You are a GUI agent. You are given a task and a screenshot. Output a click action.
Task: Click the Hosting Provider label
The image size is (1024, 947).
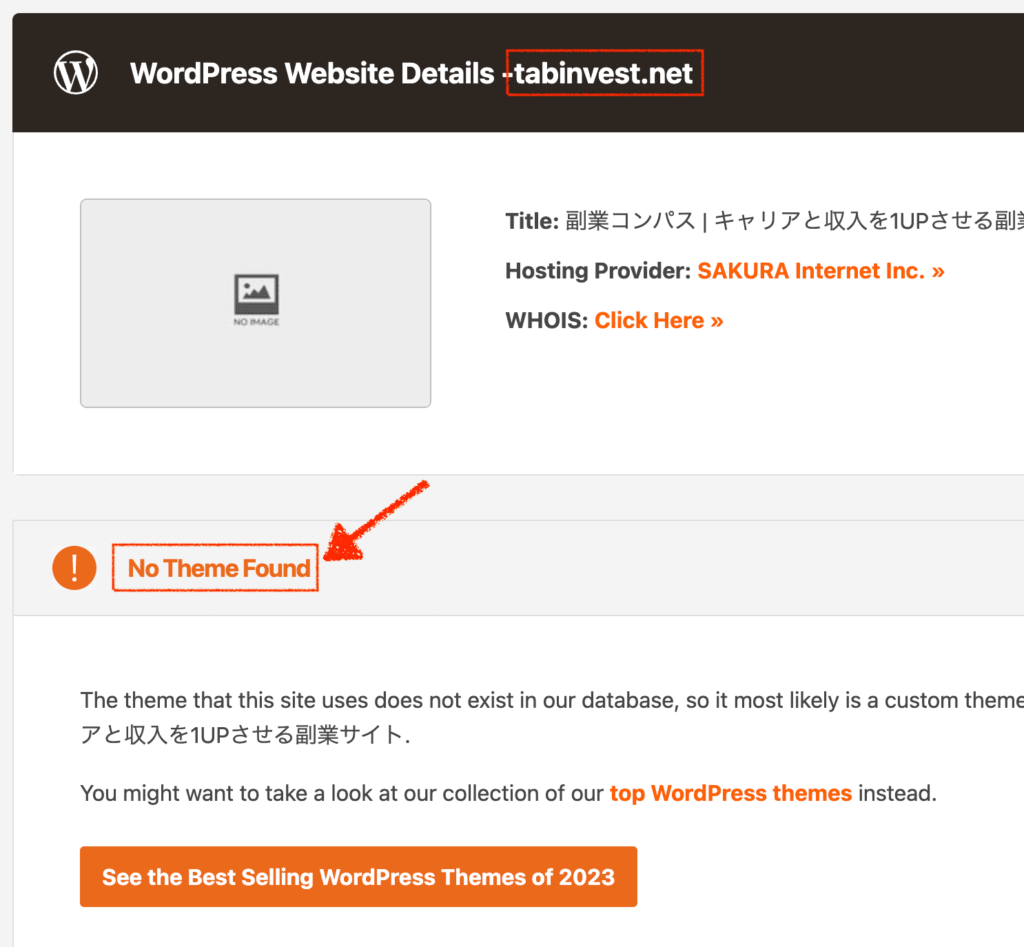598,270
